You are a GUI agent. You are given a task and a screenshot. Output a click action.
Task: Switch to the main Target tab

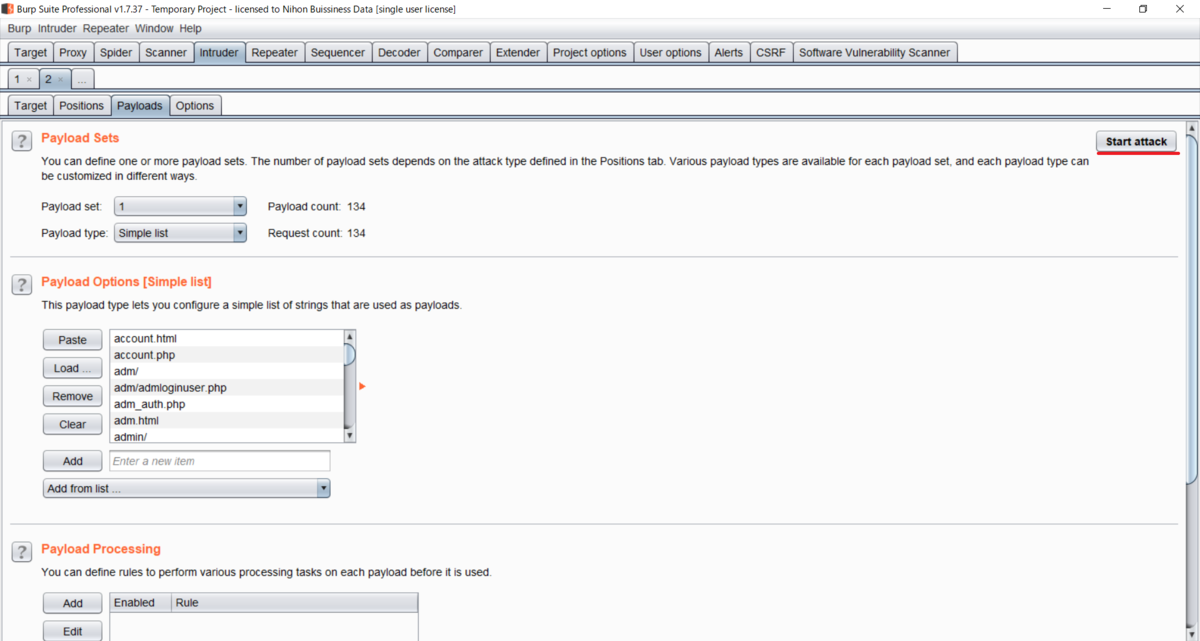click(30, 52)
